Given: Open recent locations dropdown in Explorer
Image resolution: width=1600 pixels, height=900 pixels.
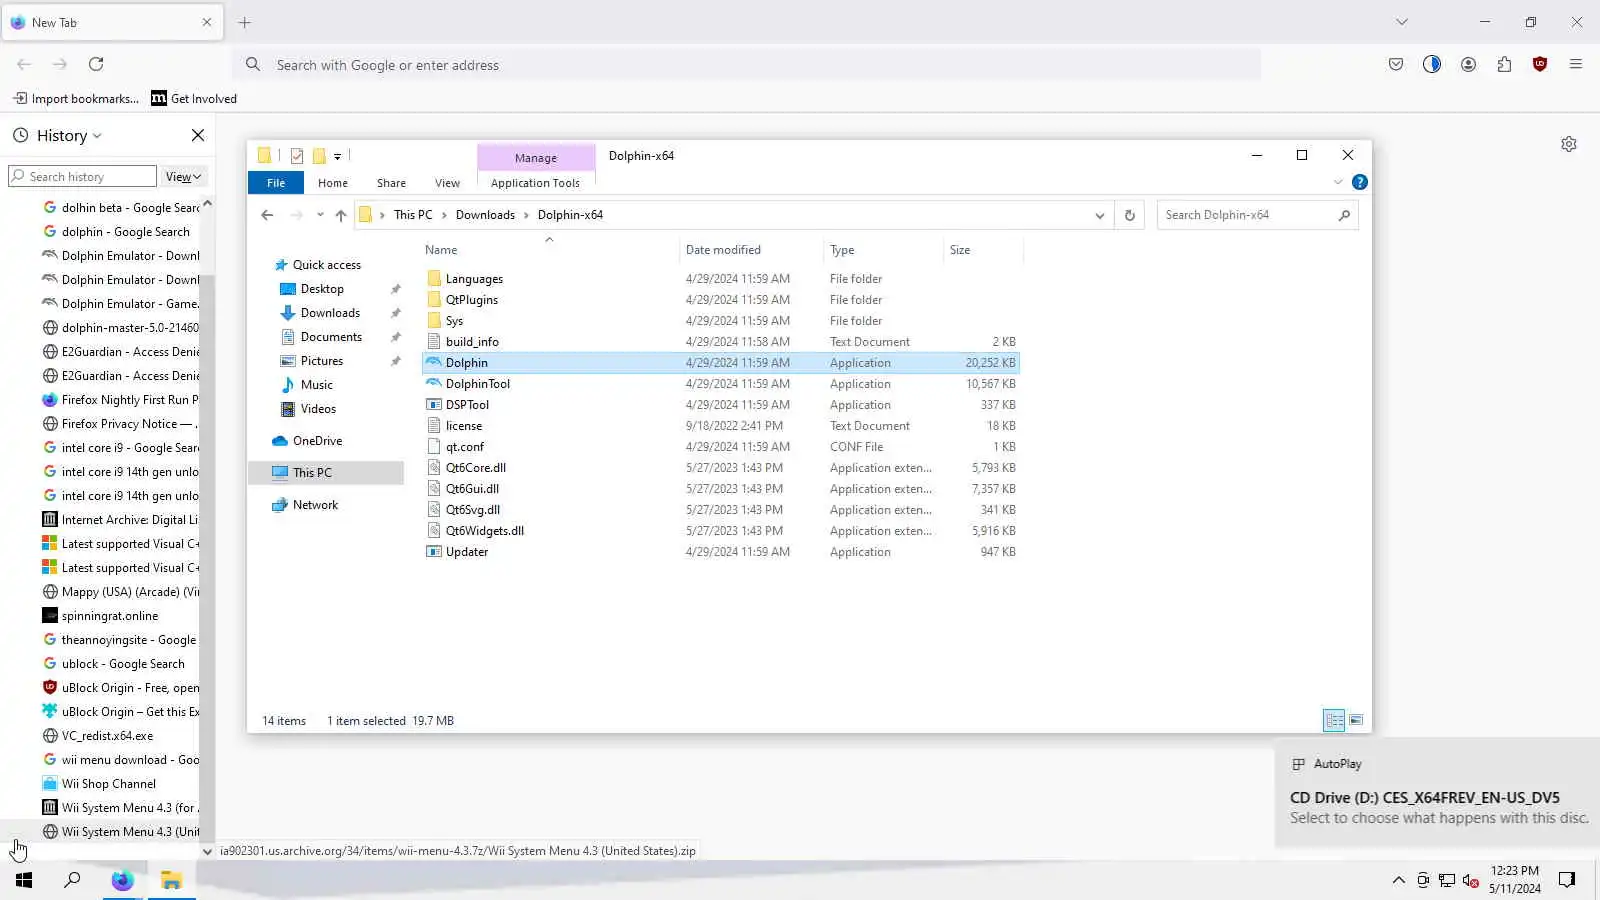Looking at the screenshot, I should [320, 215].
